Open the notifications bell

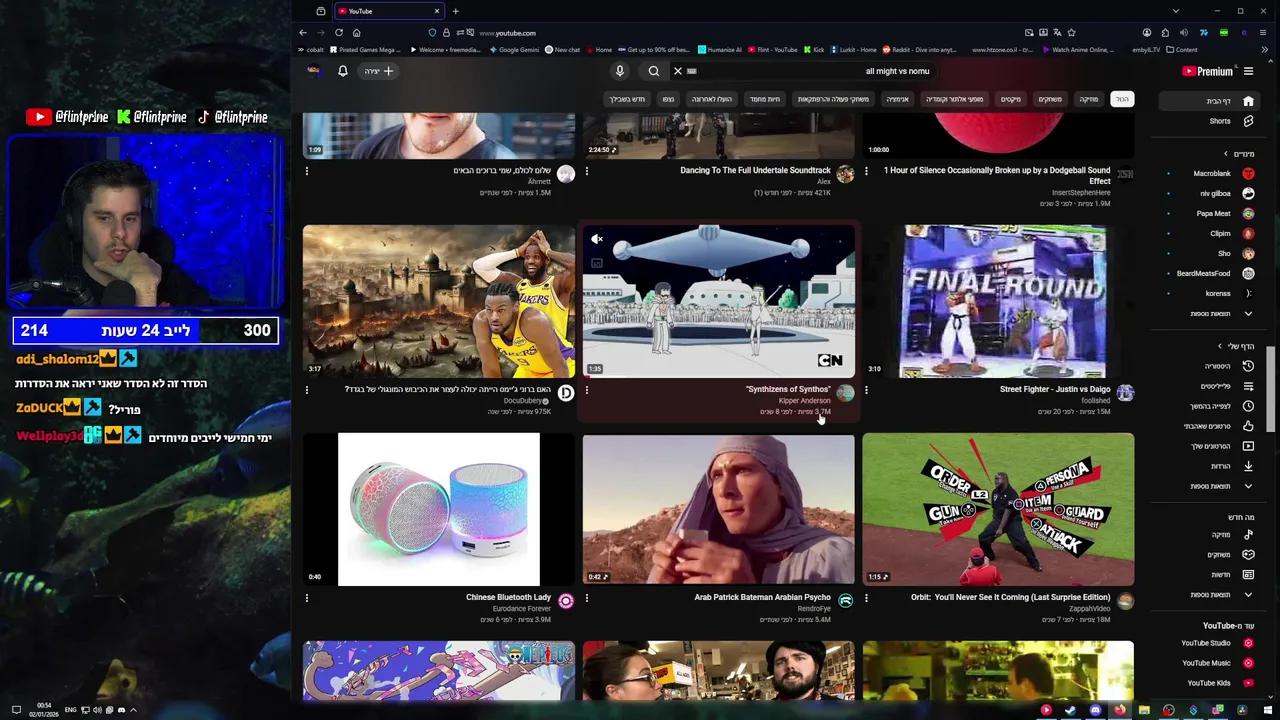[342, 71]
